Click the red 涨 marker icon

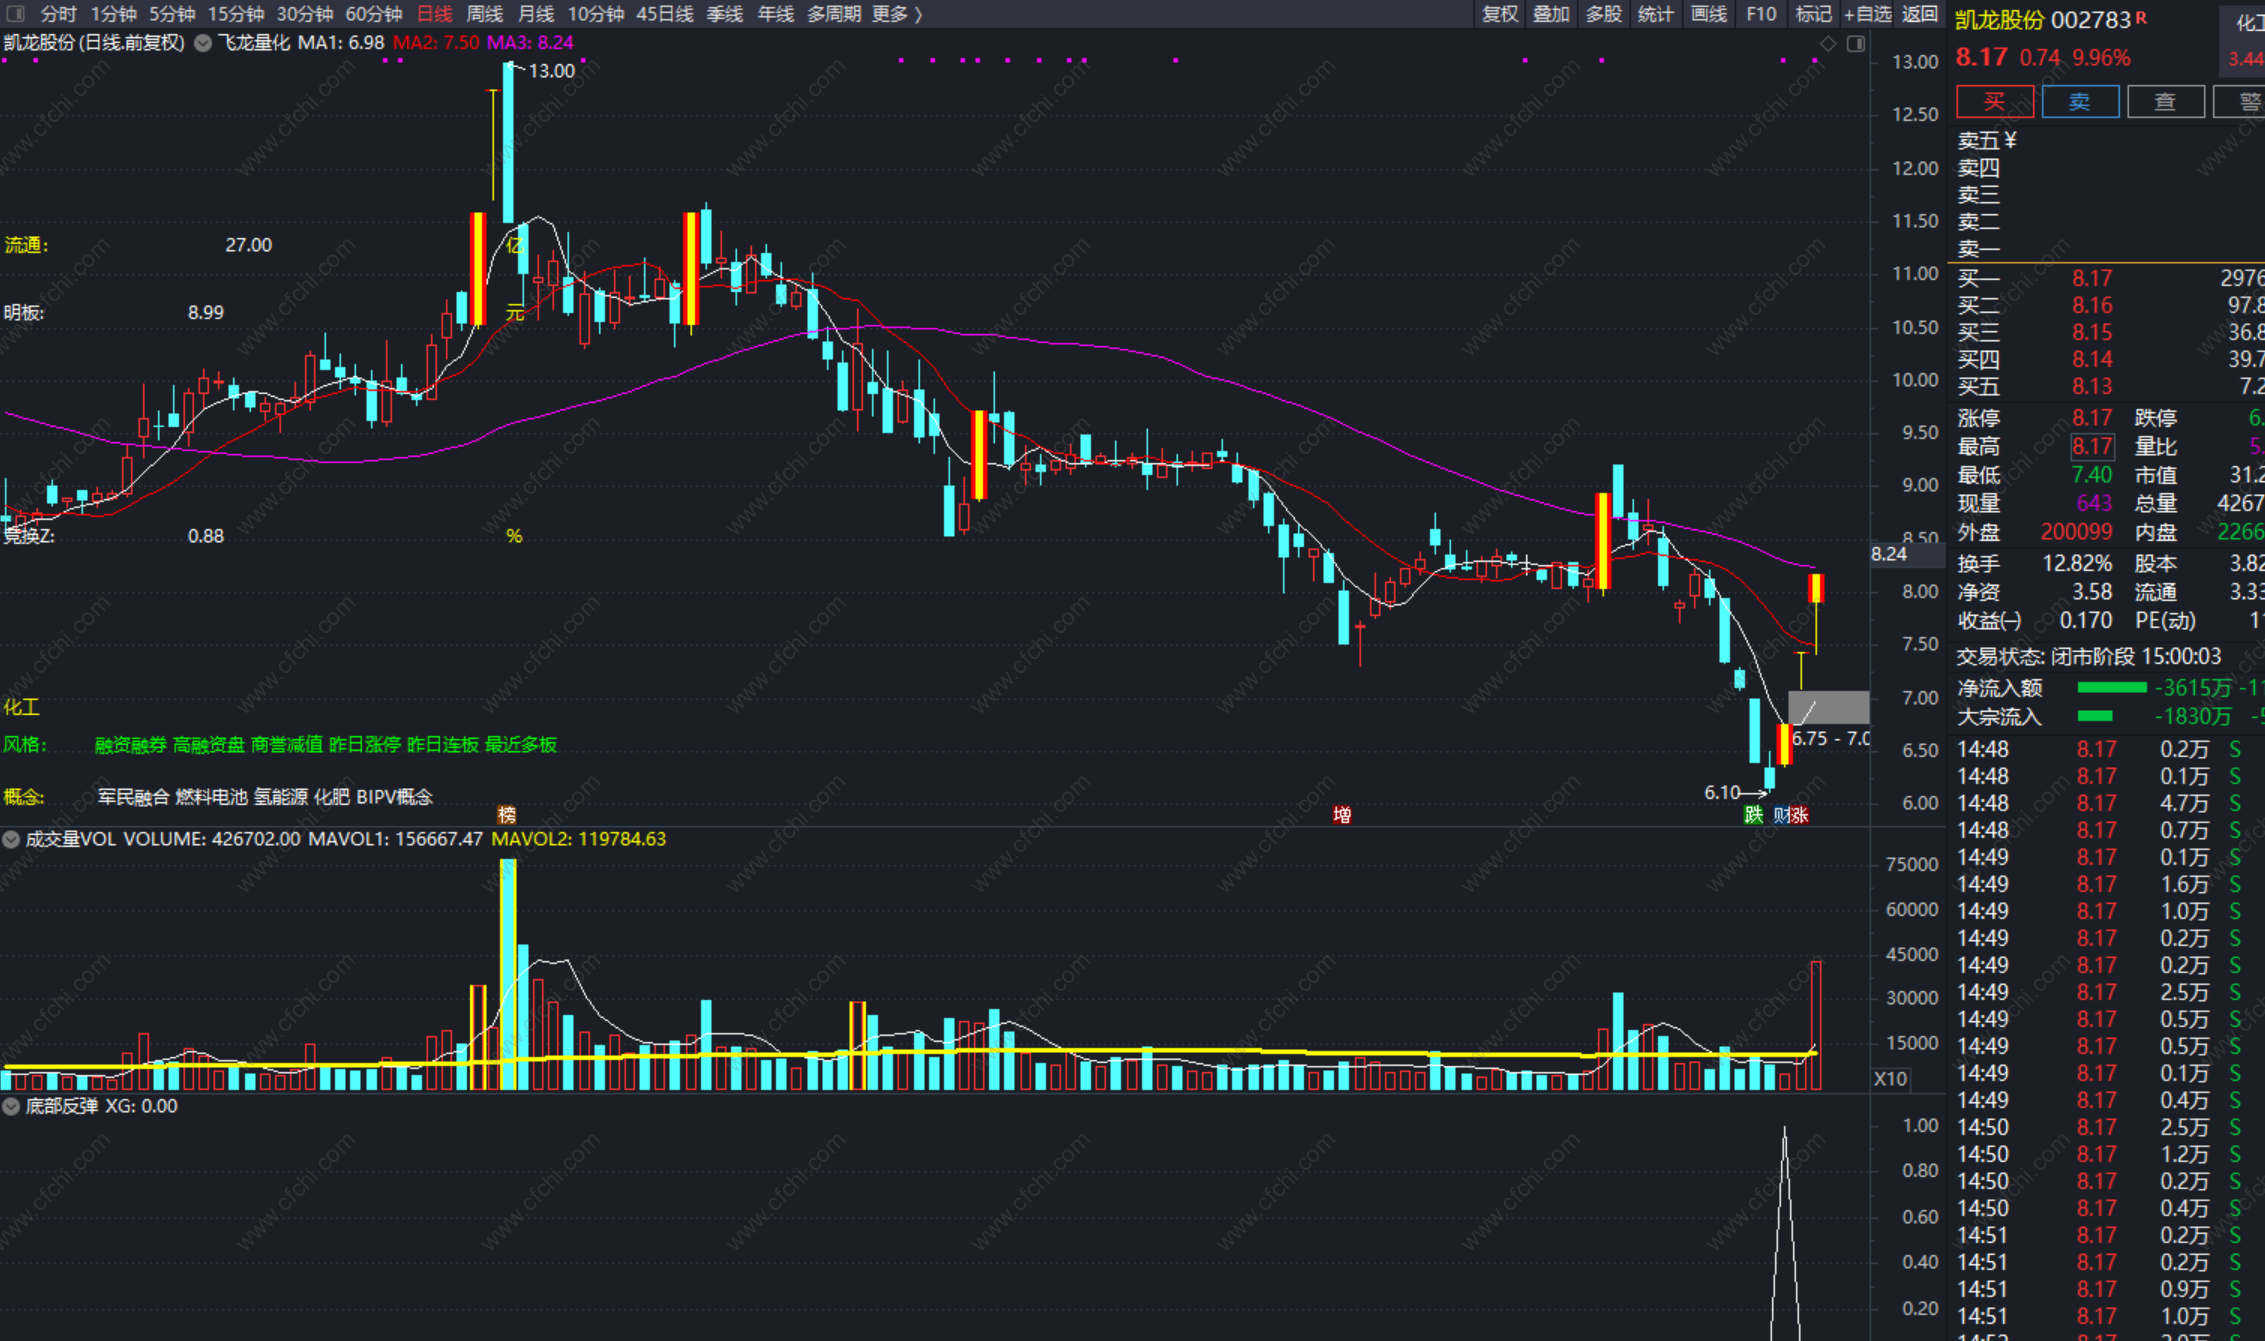(1800, 815)
